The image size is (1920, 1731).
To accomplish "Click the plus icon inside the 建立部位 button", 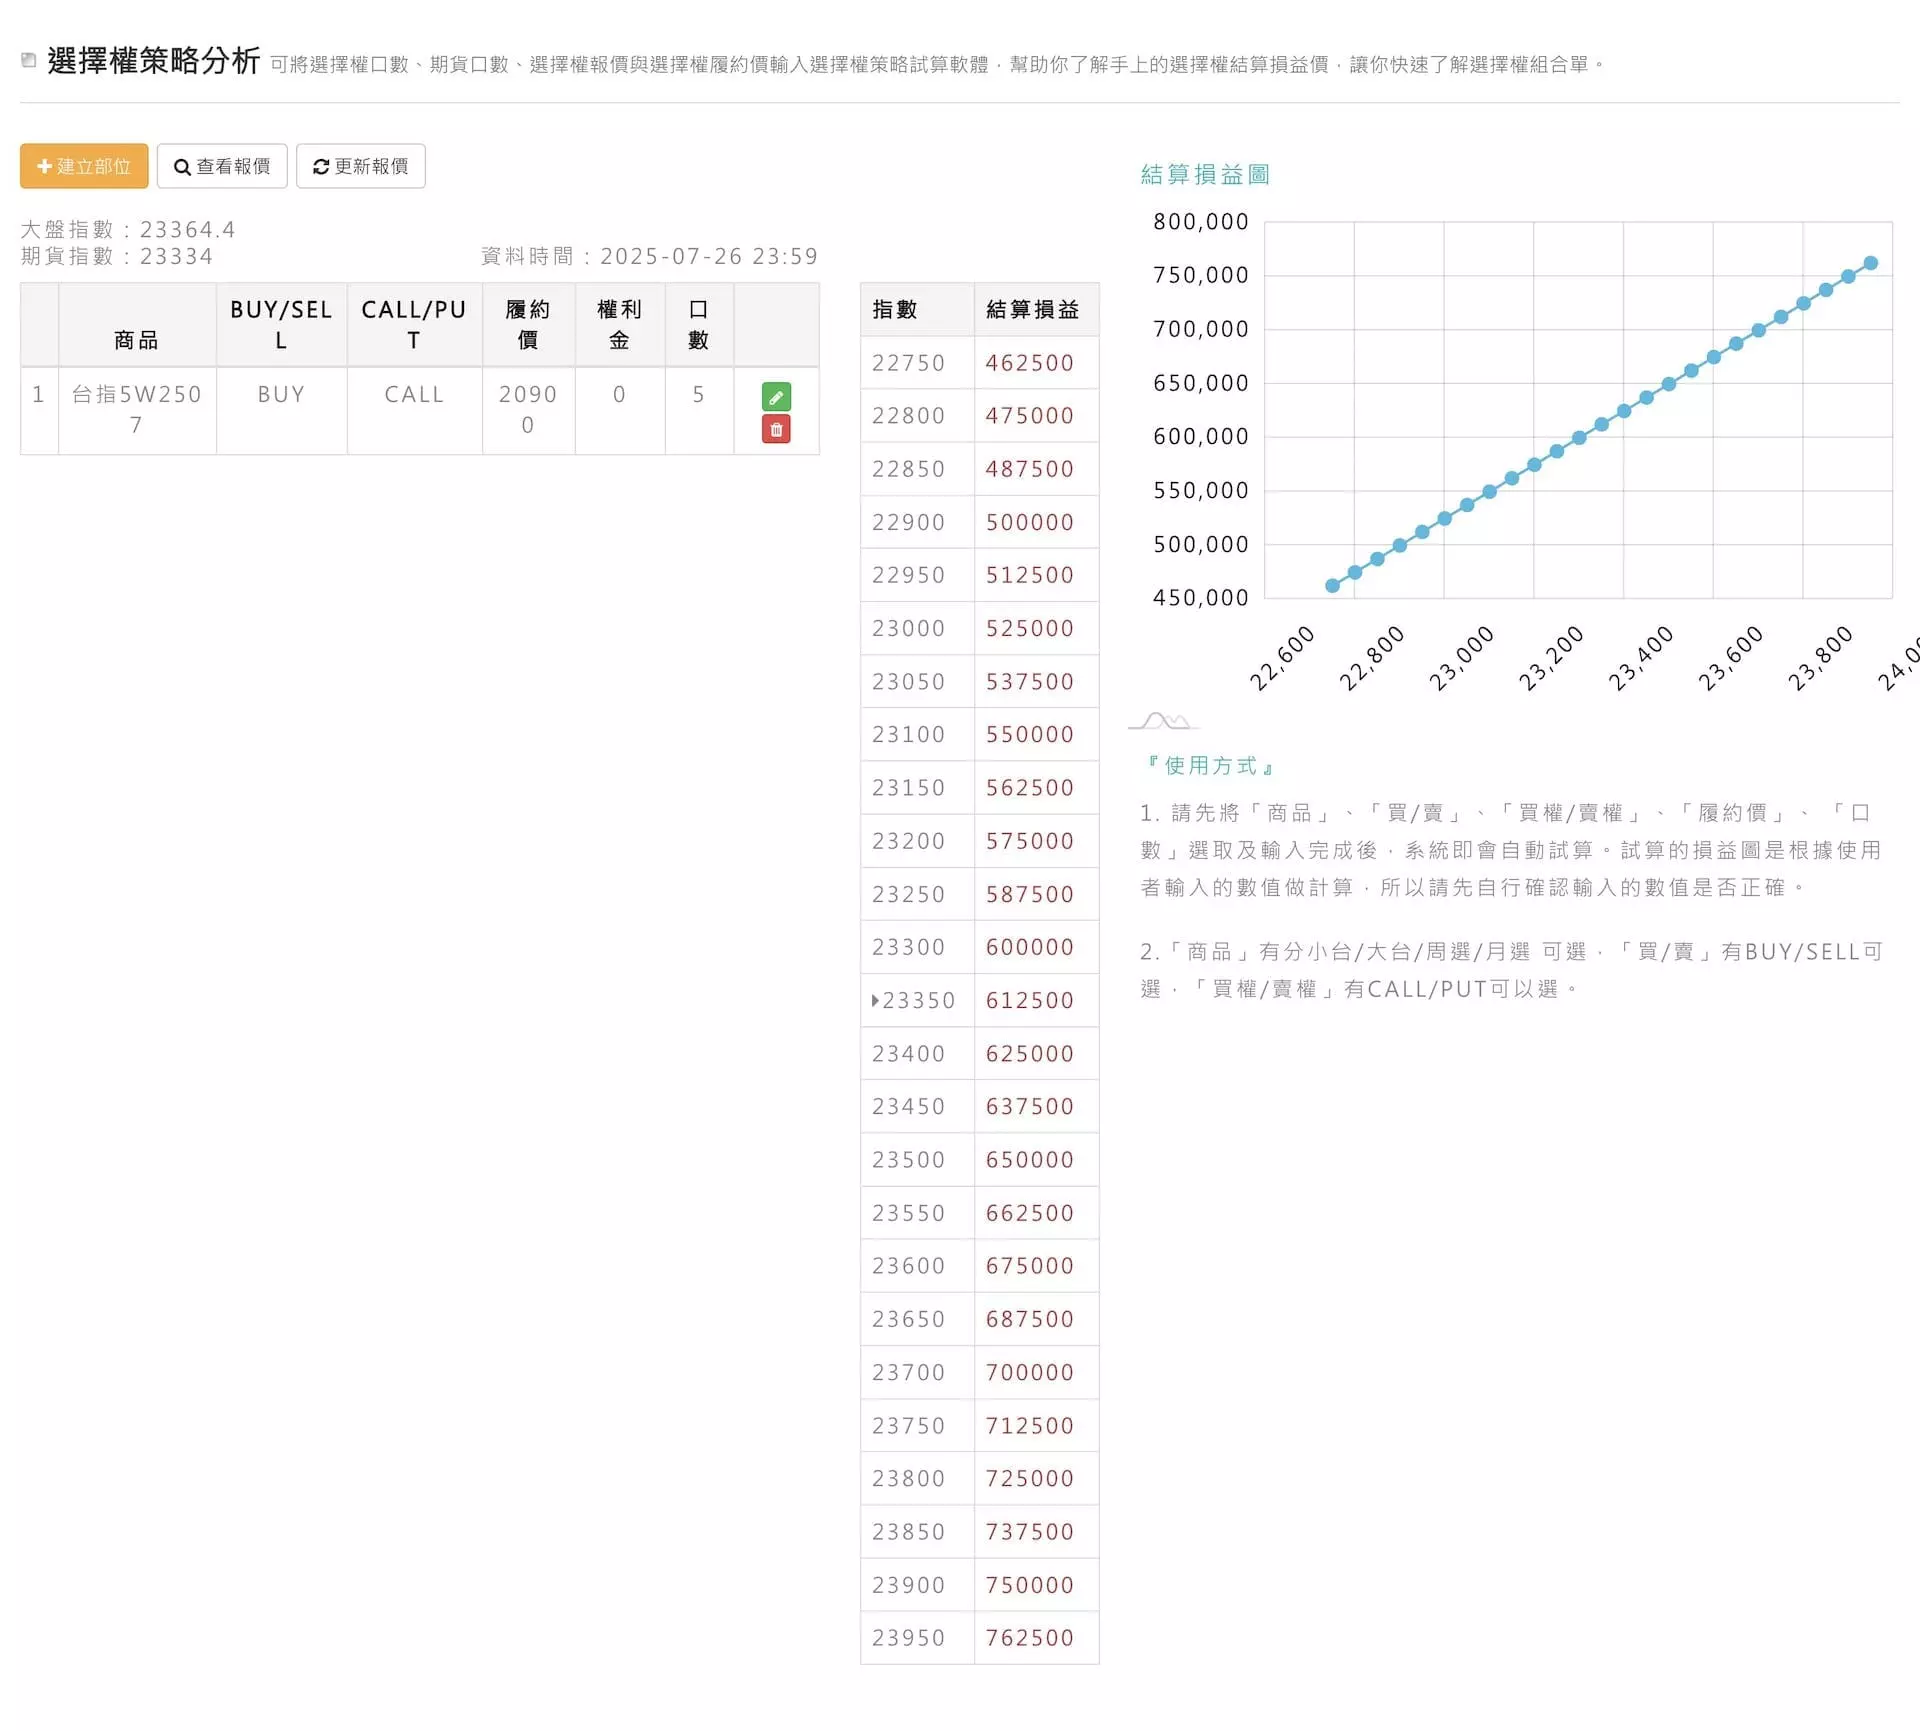I will 43,166.
